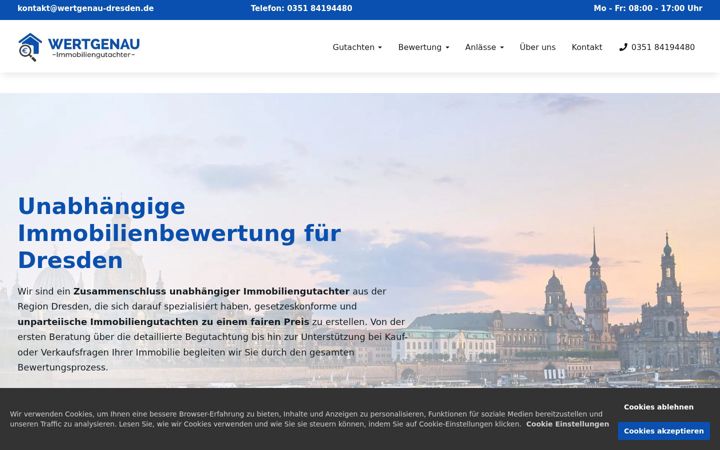Open the Über uns page
This screenshot has width=720, height=450.
click(x=537, y=47)
